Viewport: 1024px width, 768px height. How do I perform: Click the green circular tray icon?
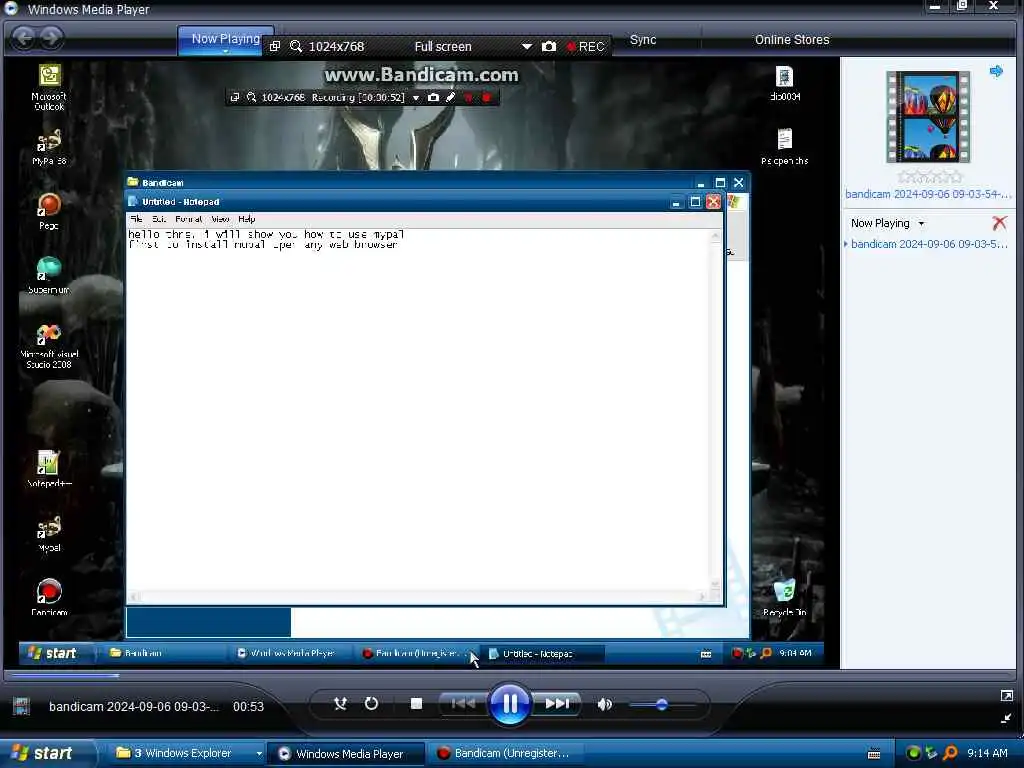[x=914, y=753]
